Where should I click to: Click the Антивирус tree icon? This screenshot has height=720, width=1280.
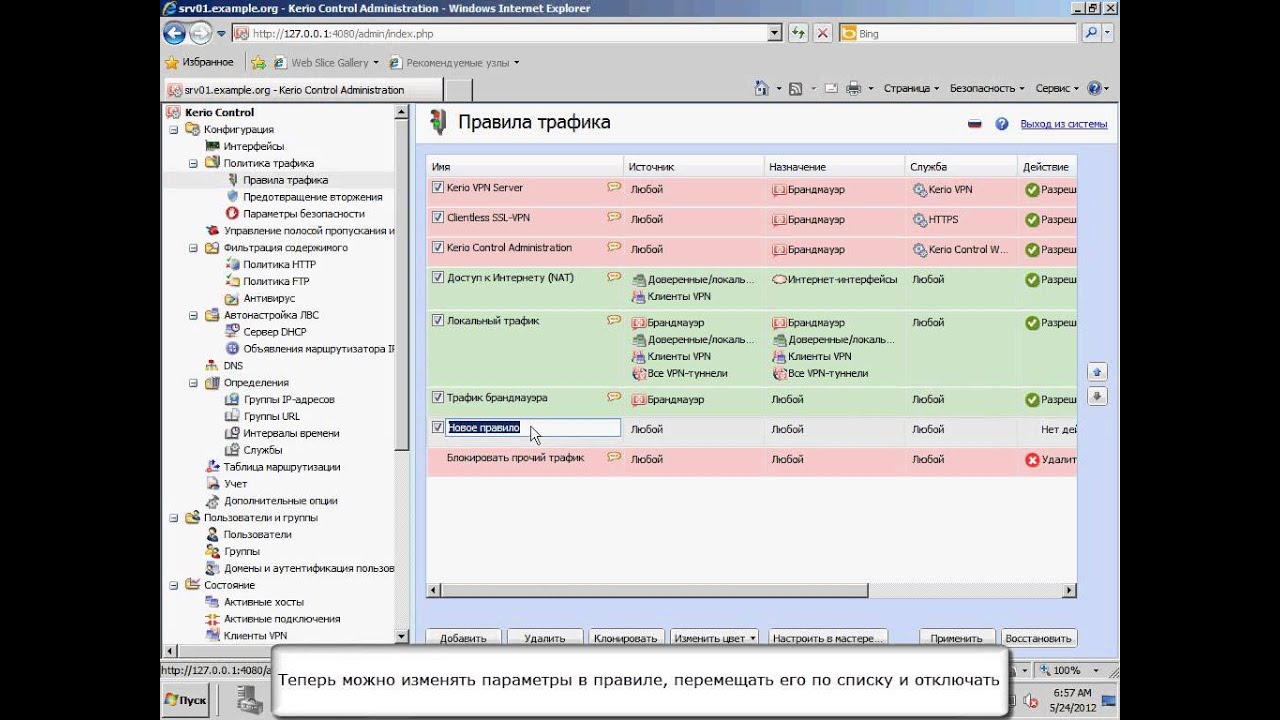(x=232, y=298)
